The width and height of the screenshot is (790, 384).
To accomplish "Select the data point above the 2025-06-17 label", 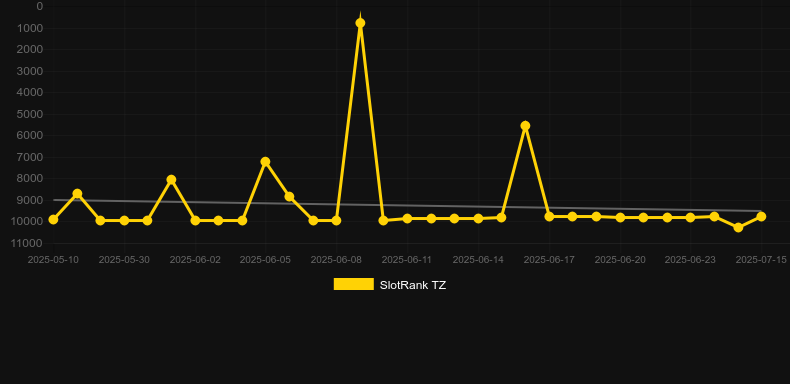I will (549, 217).
